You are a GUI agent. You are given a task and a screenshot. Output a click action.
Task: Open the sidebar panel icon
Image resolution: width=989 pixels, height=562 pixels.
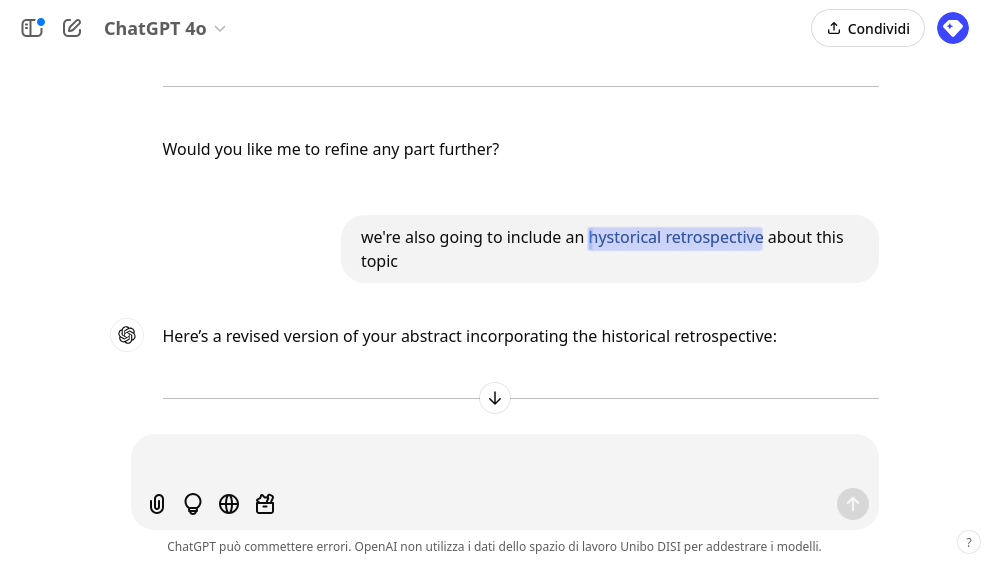click(32, 28)
